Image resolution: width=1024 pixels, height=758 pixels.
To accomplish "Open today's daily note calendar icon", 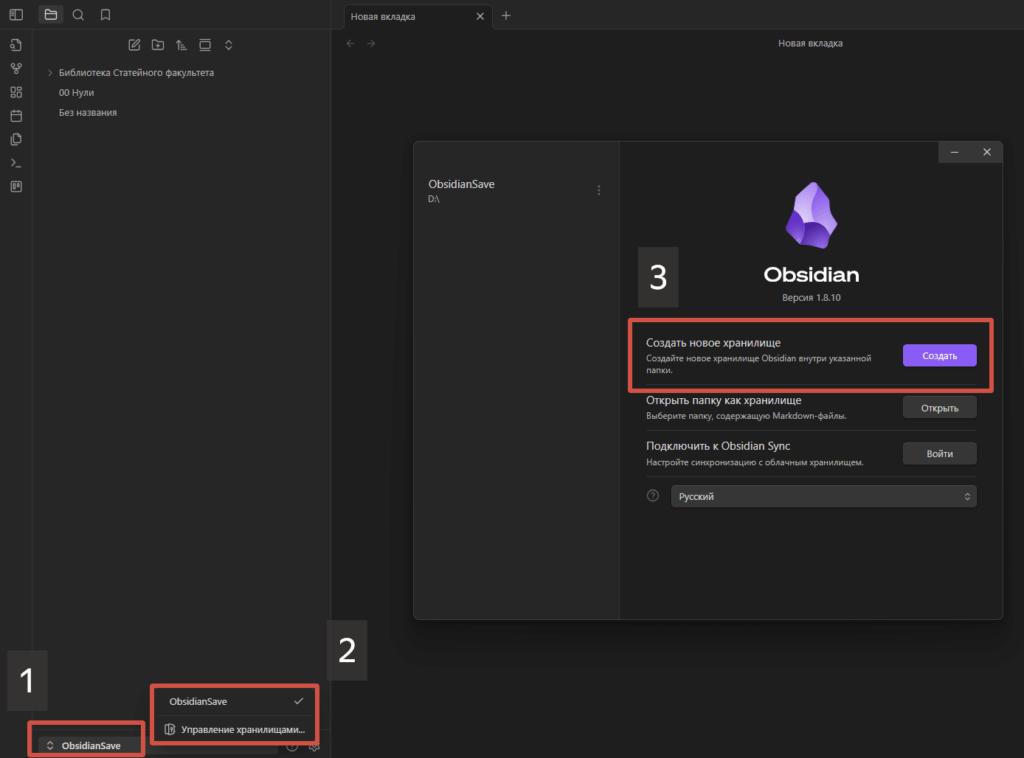I will (x=16, y=116).
